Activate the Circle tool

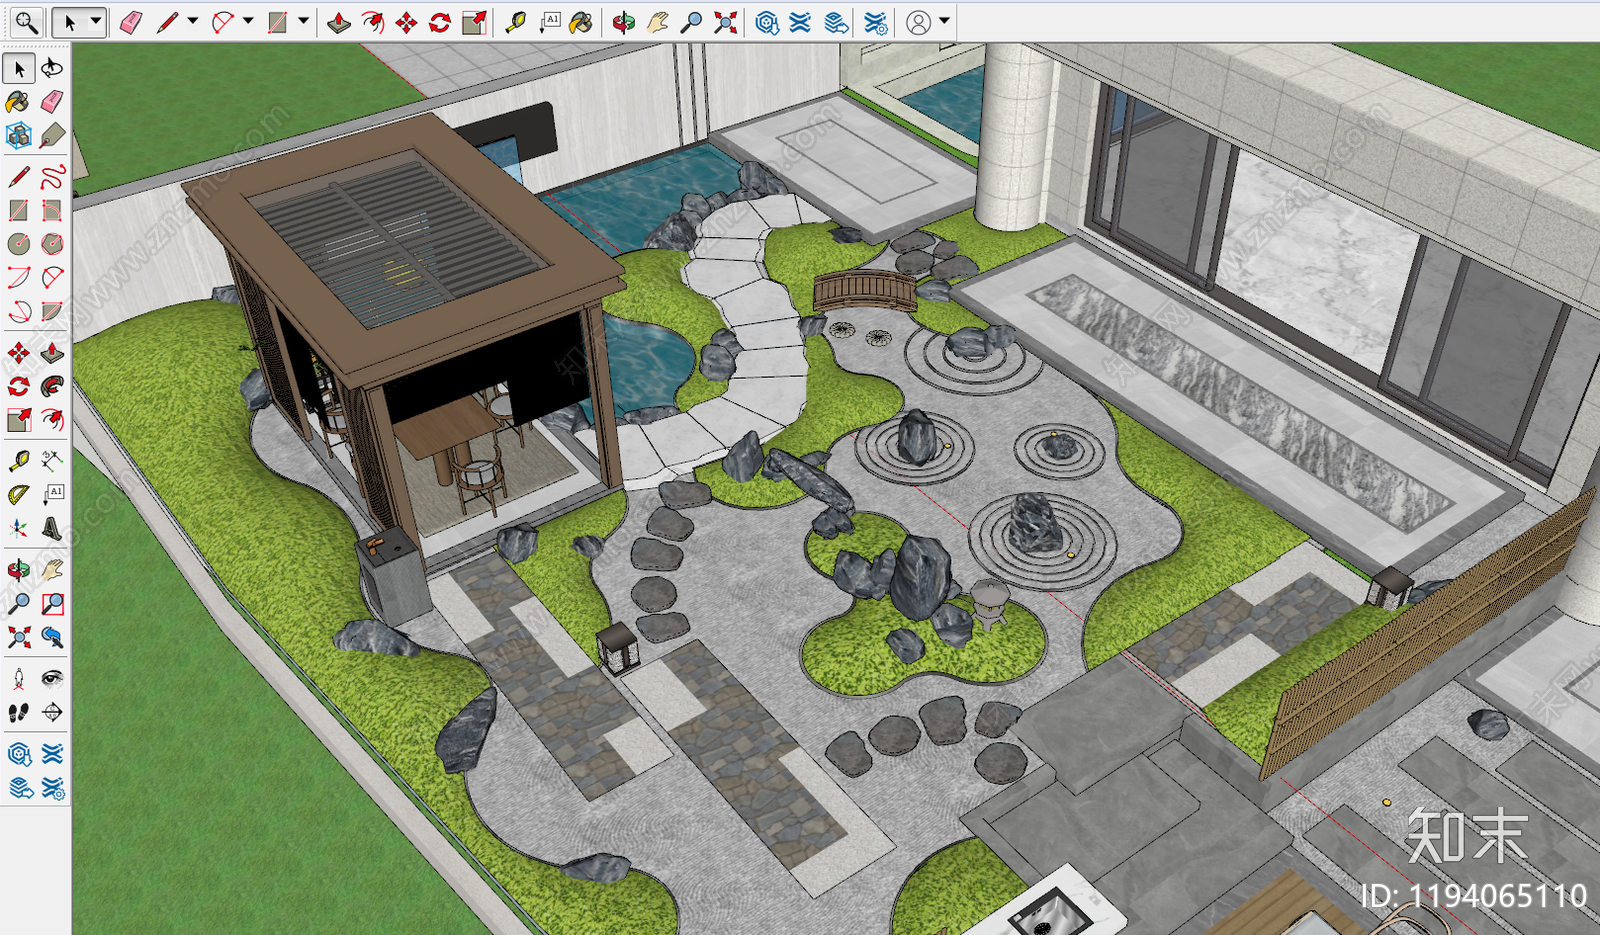point(18,244)
